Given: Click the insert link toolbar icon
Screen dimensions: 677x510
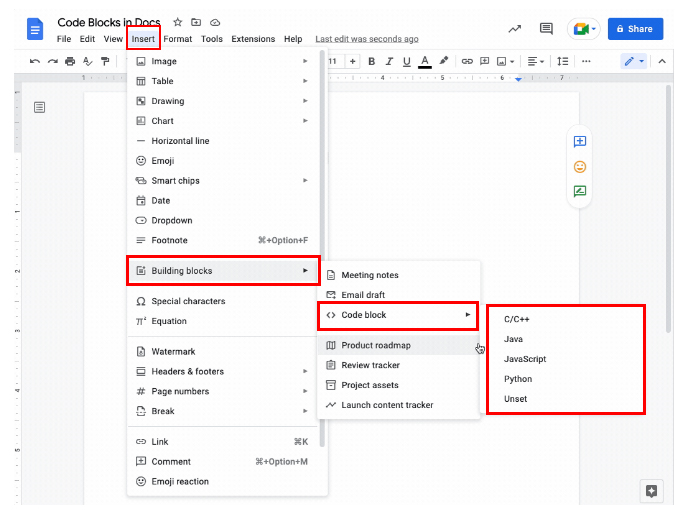Looking at the screenshot, I should 467,61.
